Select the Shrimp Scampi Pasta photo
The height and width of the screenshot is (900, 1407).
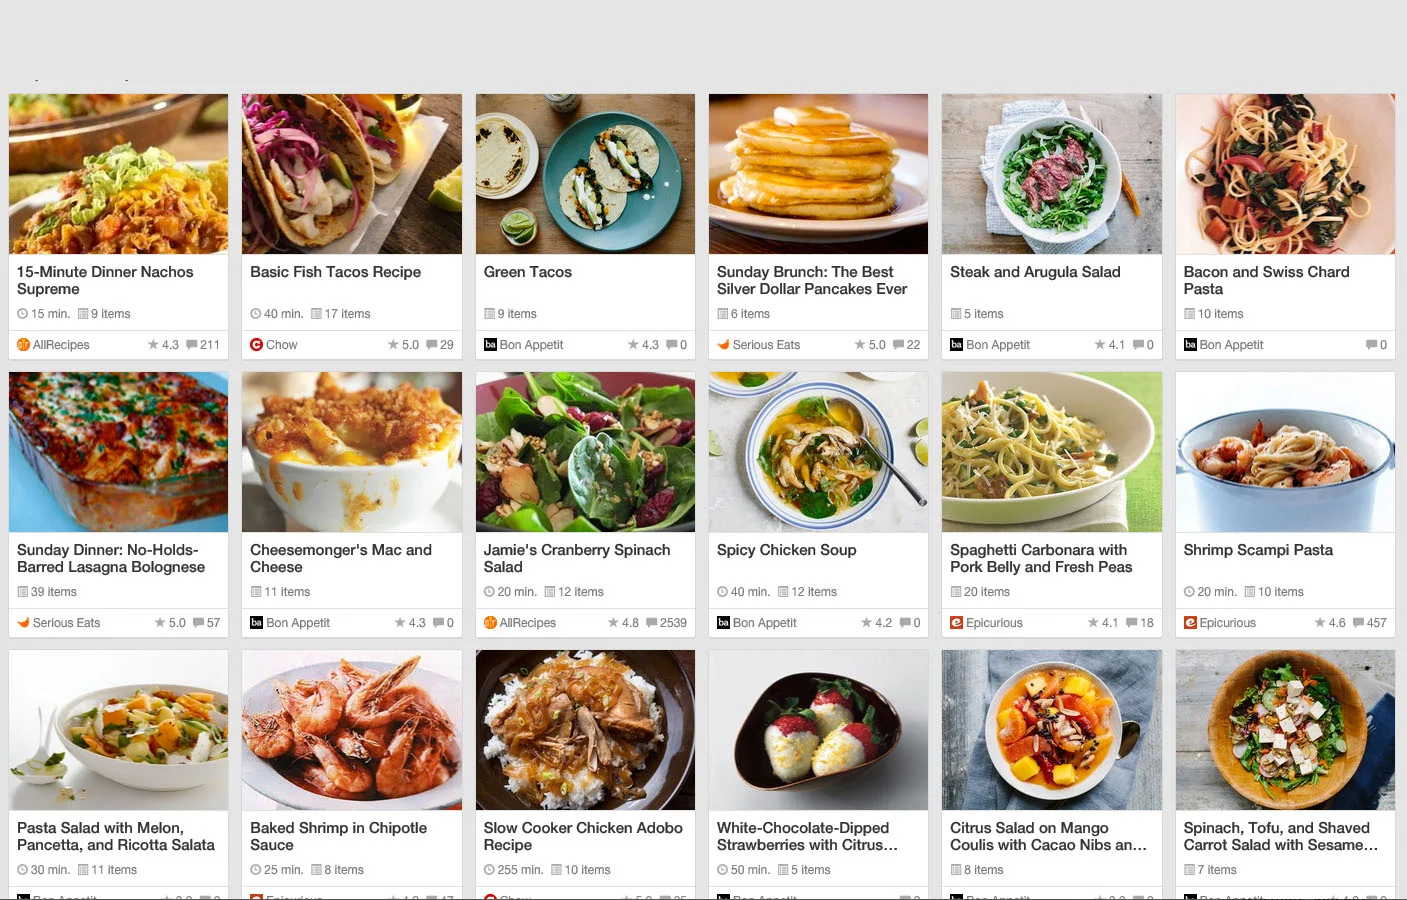point(1285,452)
